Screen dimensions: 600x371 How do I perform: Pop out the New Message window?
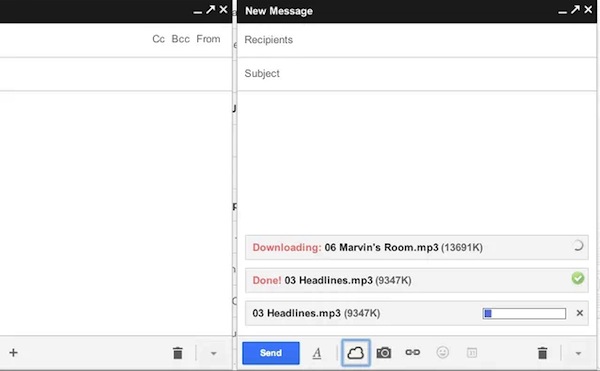point(575,10)
